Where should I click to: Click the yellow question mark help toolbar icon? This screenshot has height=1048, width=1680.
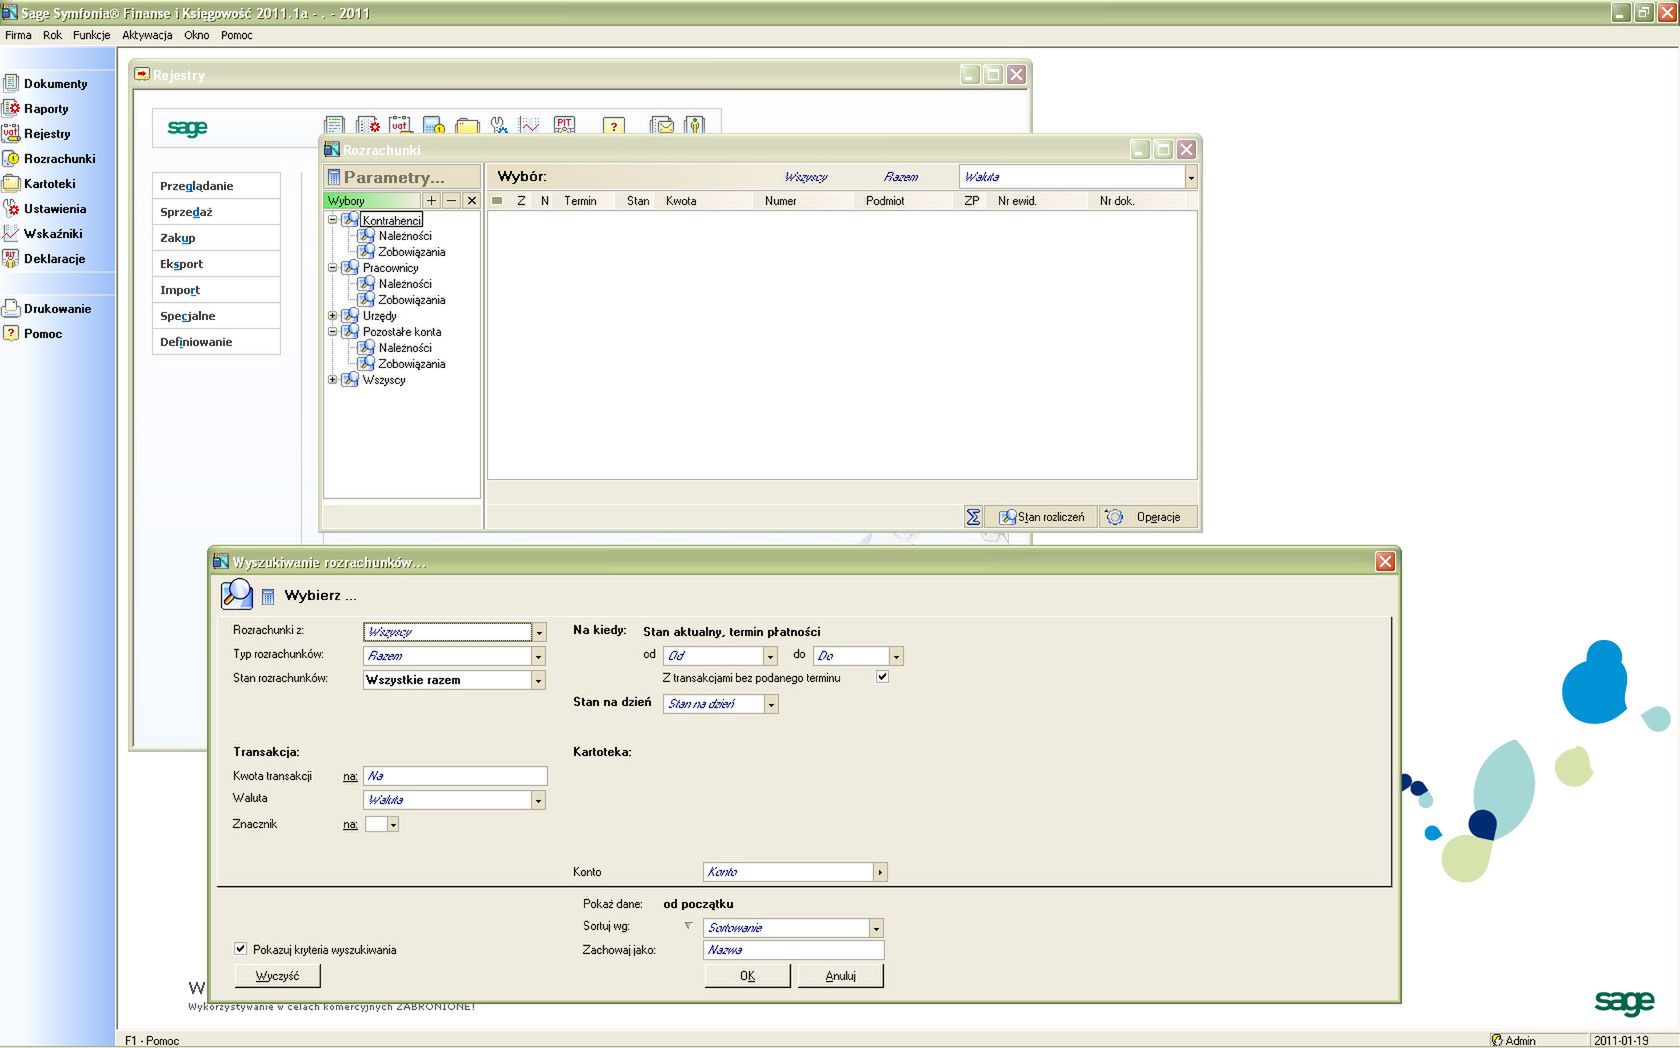pos(614,125)
